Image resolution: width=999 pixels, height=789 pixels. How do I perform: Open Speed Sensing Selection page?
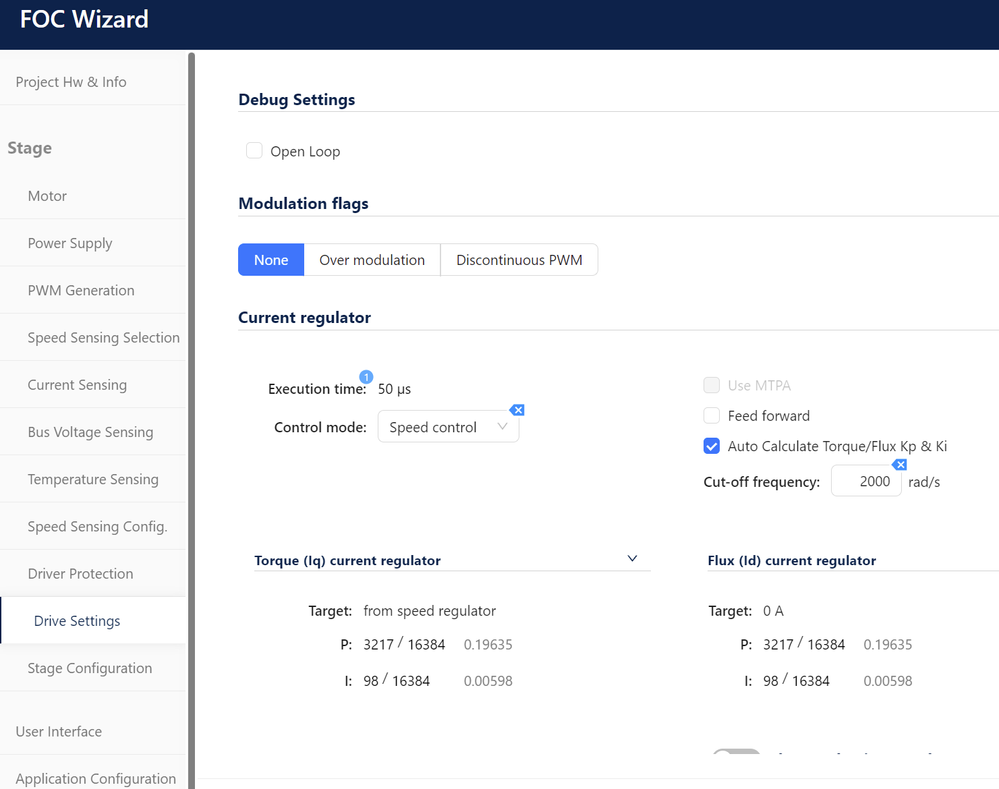pyautogui.click(x=103, y=337)
